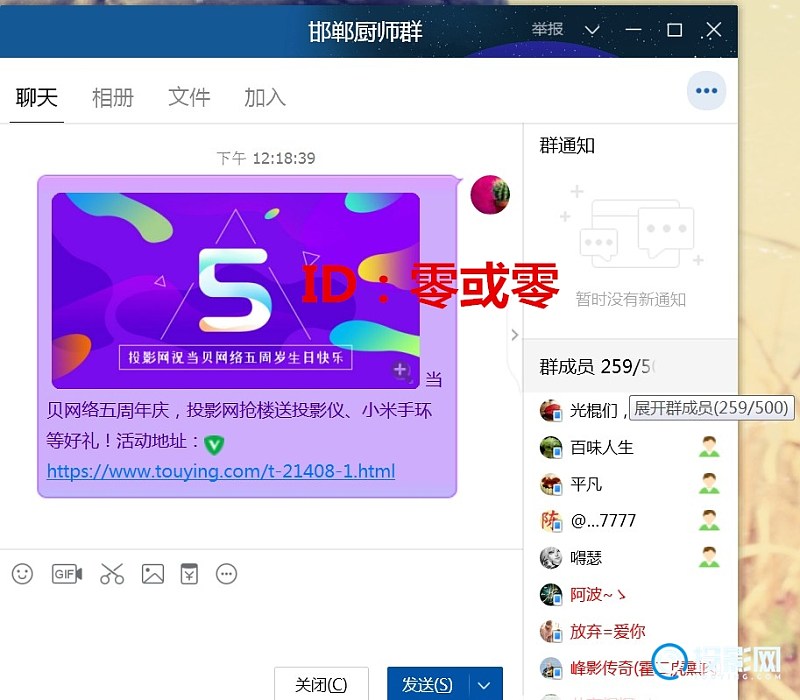Switch to the 文件 tab
The image size is (800, 700).
[189, 97]
